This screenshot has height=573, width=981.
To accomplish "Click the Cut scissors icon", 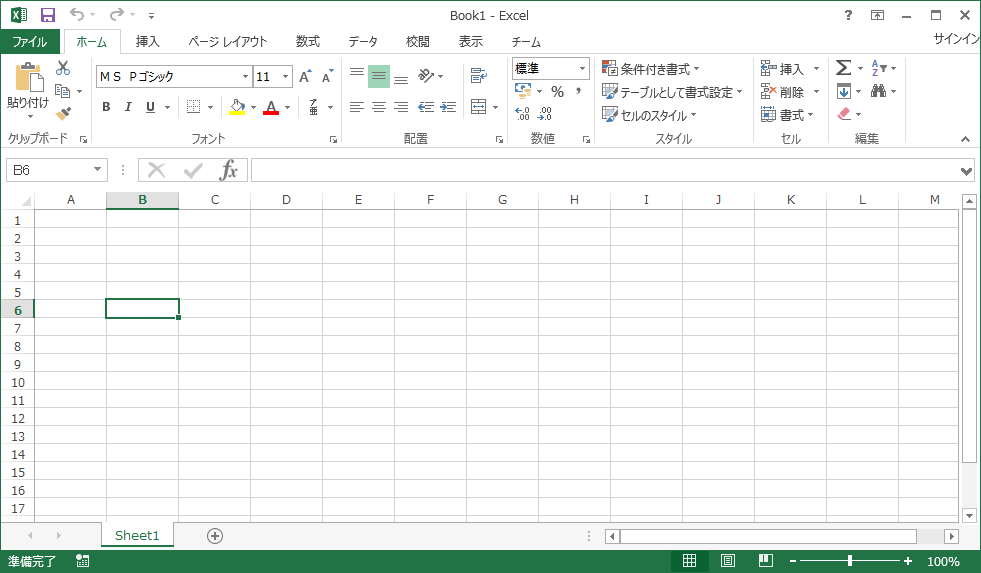I will (x=63, y=68).
